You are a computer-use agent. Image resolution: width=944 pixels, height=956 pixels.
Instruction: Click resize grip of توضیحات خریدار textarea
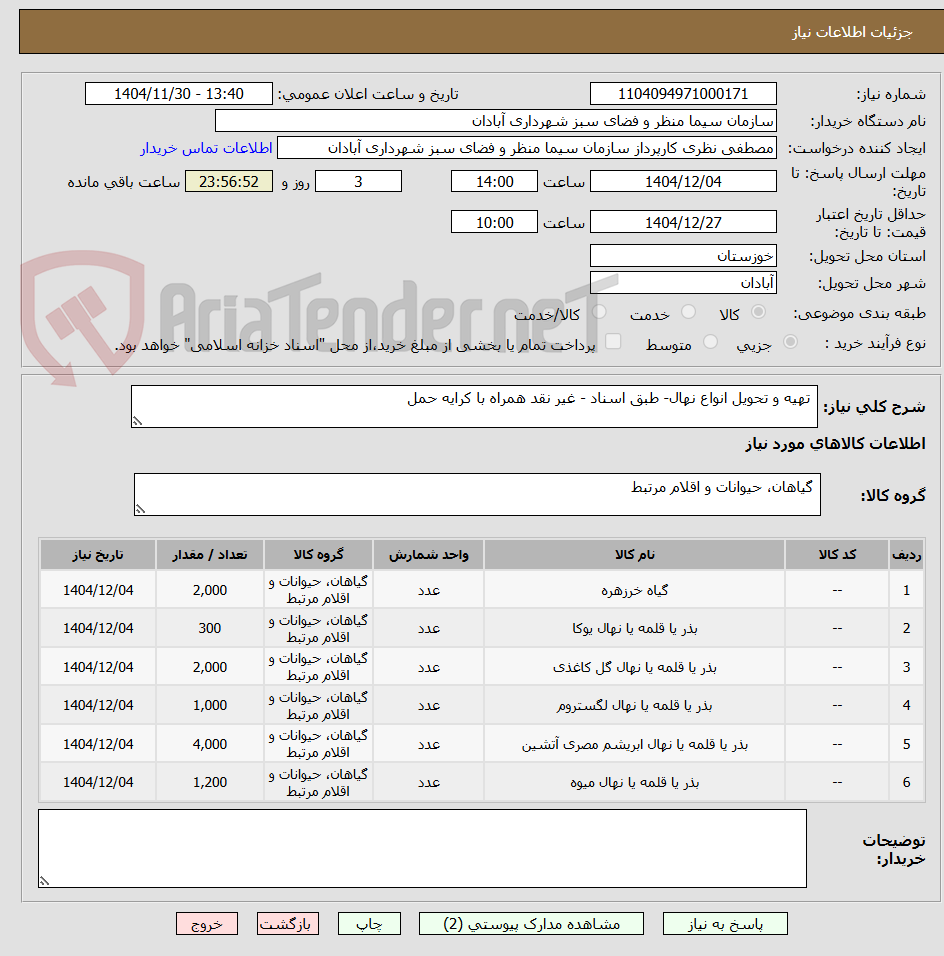tap(45, 880)
